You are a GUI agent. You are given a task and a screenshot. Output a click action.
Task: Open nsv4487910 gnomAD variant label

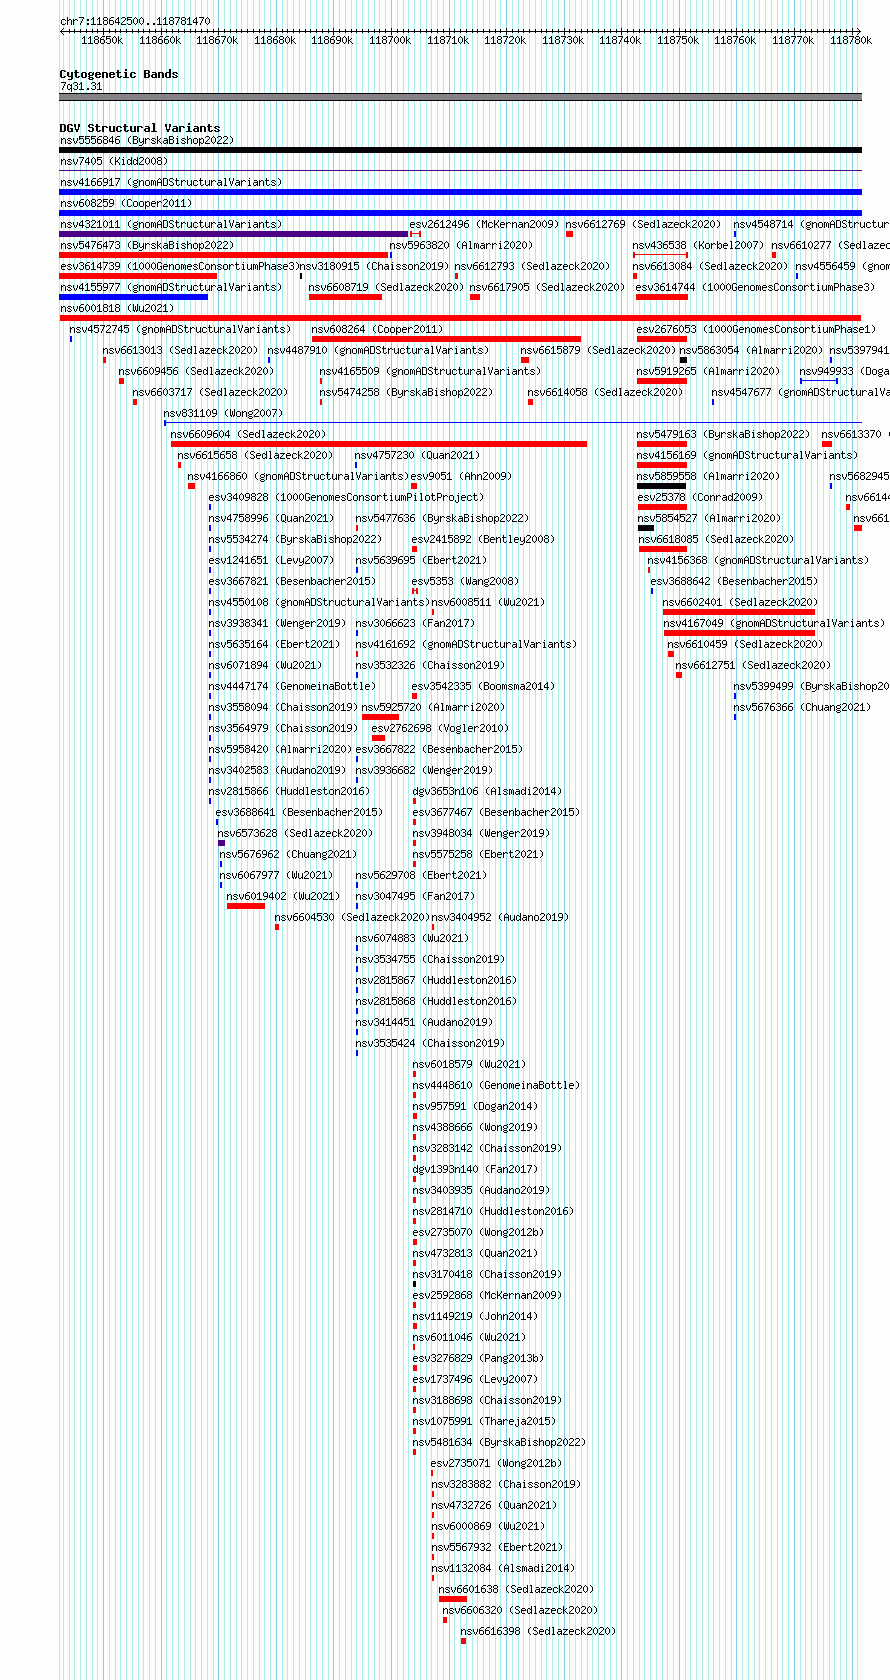(378, 350)
